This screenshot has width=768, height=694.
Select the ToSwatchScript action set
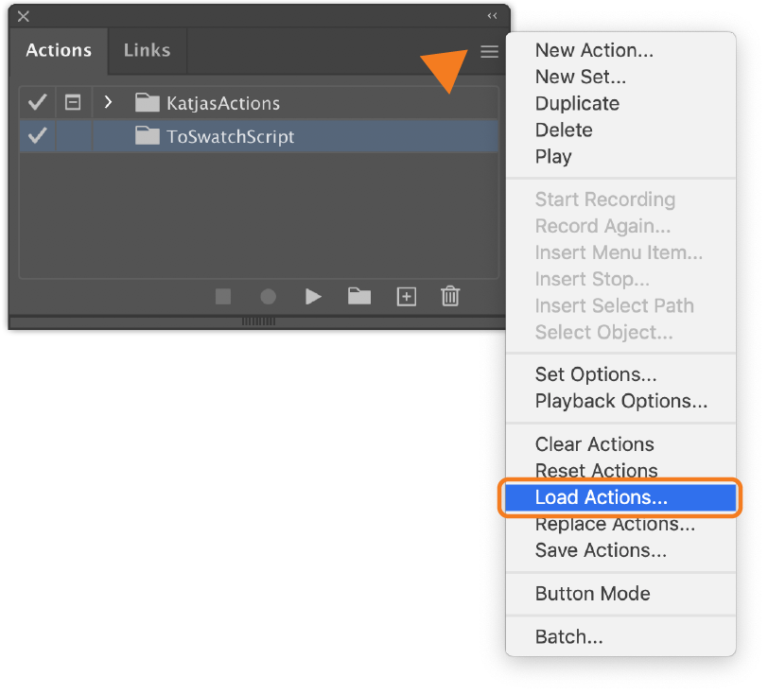pos(230,137)
